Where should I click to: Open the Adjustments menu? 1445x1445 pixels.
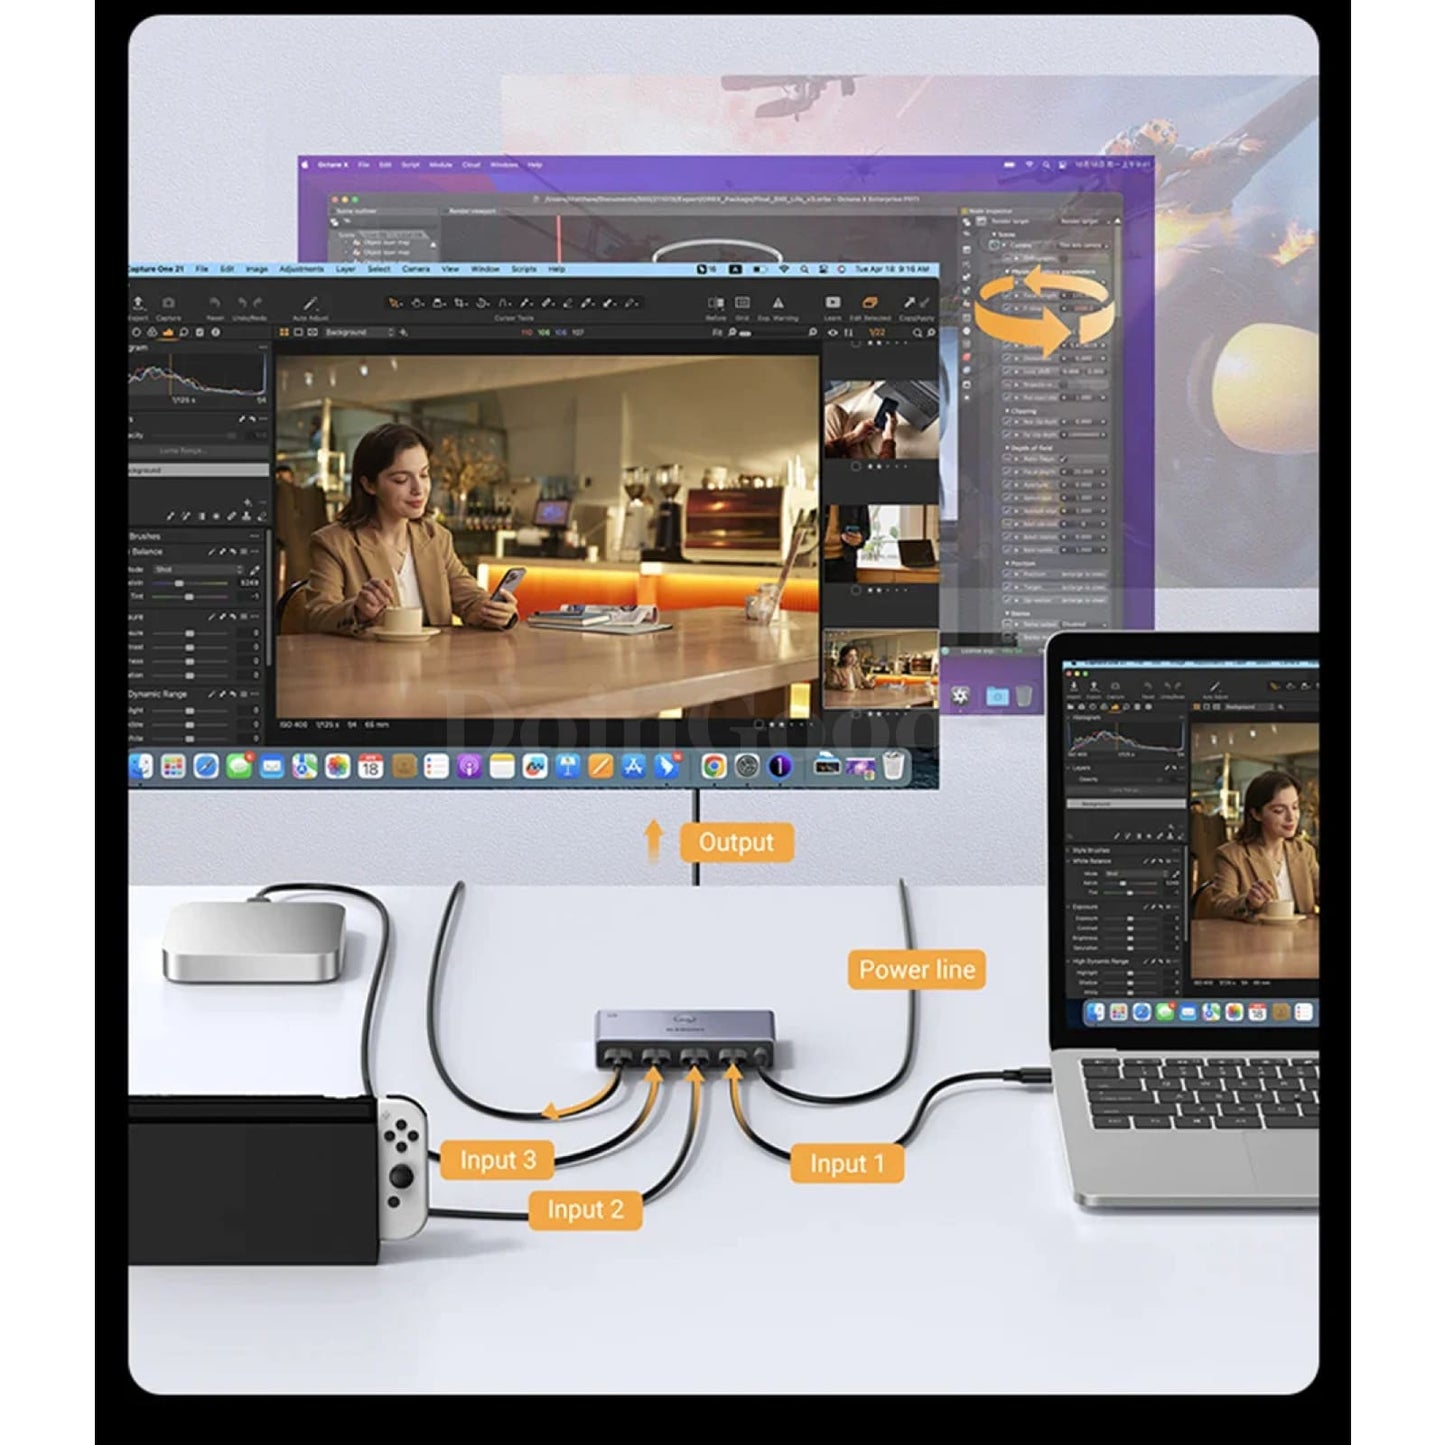tap(301, 269)
